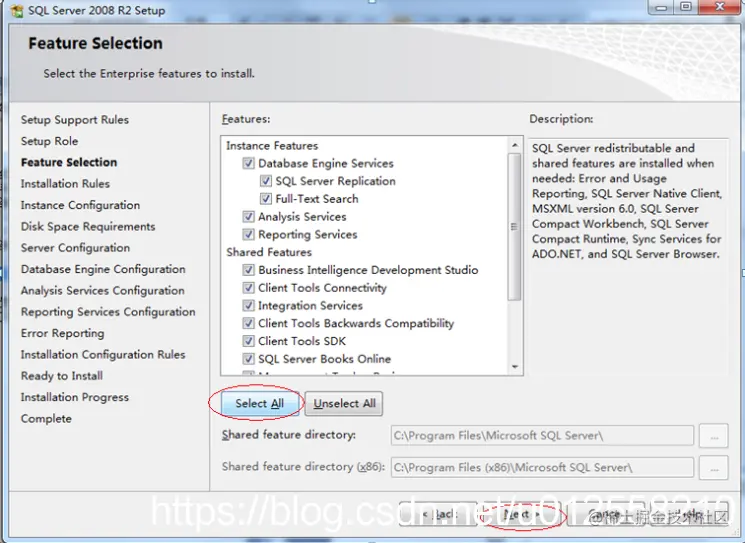
Task: Browse for shared feature directory (x86)
Action: [714, 467]
